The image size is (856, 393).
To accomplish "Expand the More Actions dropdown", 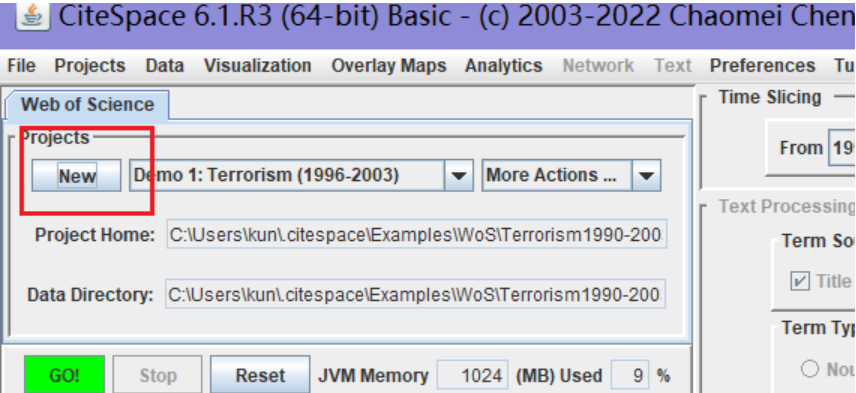I will (x=646, y=175).
